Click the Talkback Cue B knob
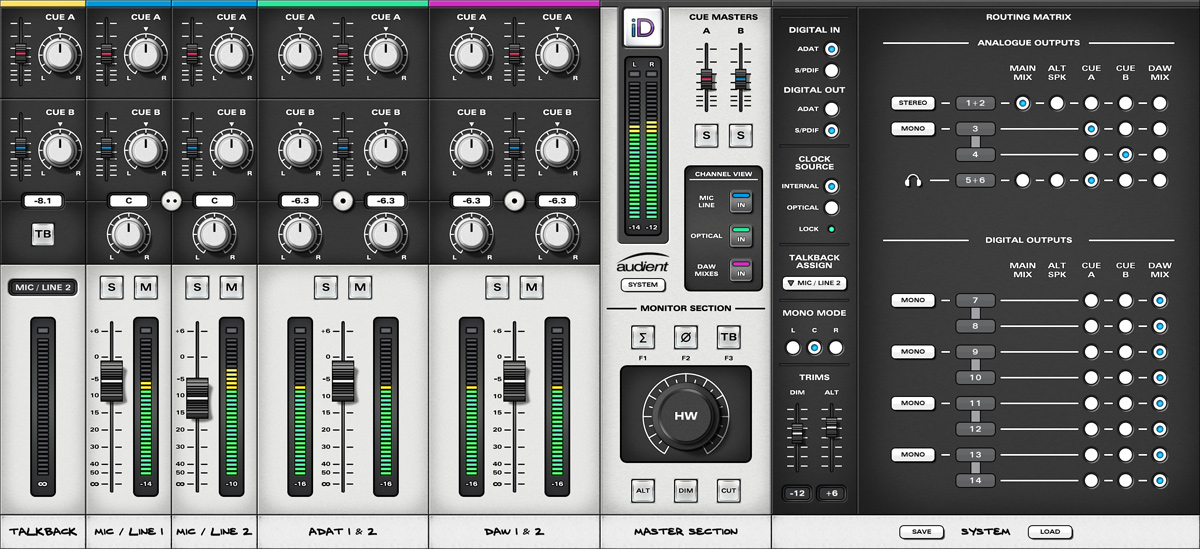The width and height of the screenshot is (1200, 549). [x=59, y=149]
